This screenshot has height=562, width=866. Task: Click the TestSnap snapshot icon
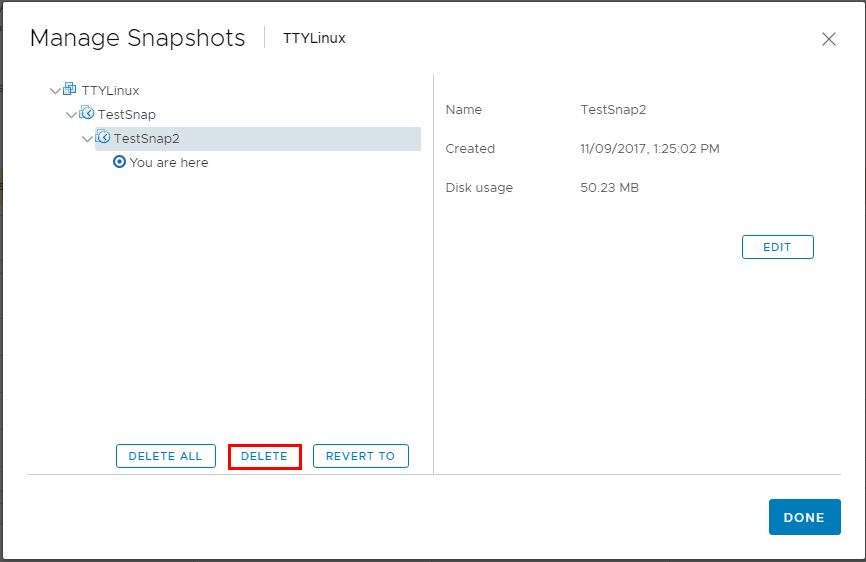(x=87, y=114)
